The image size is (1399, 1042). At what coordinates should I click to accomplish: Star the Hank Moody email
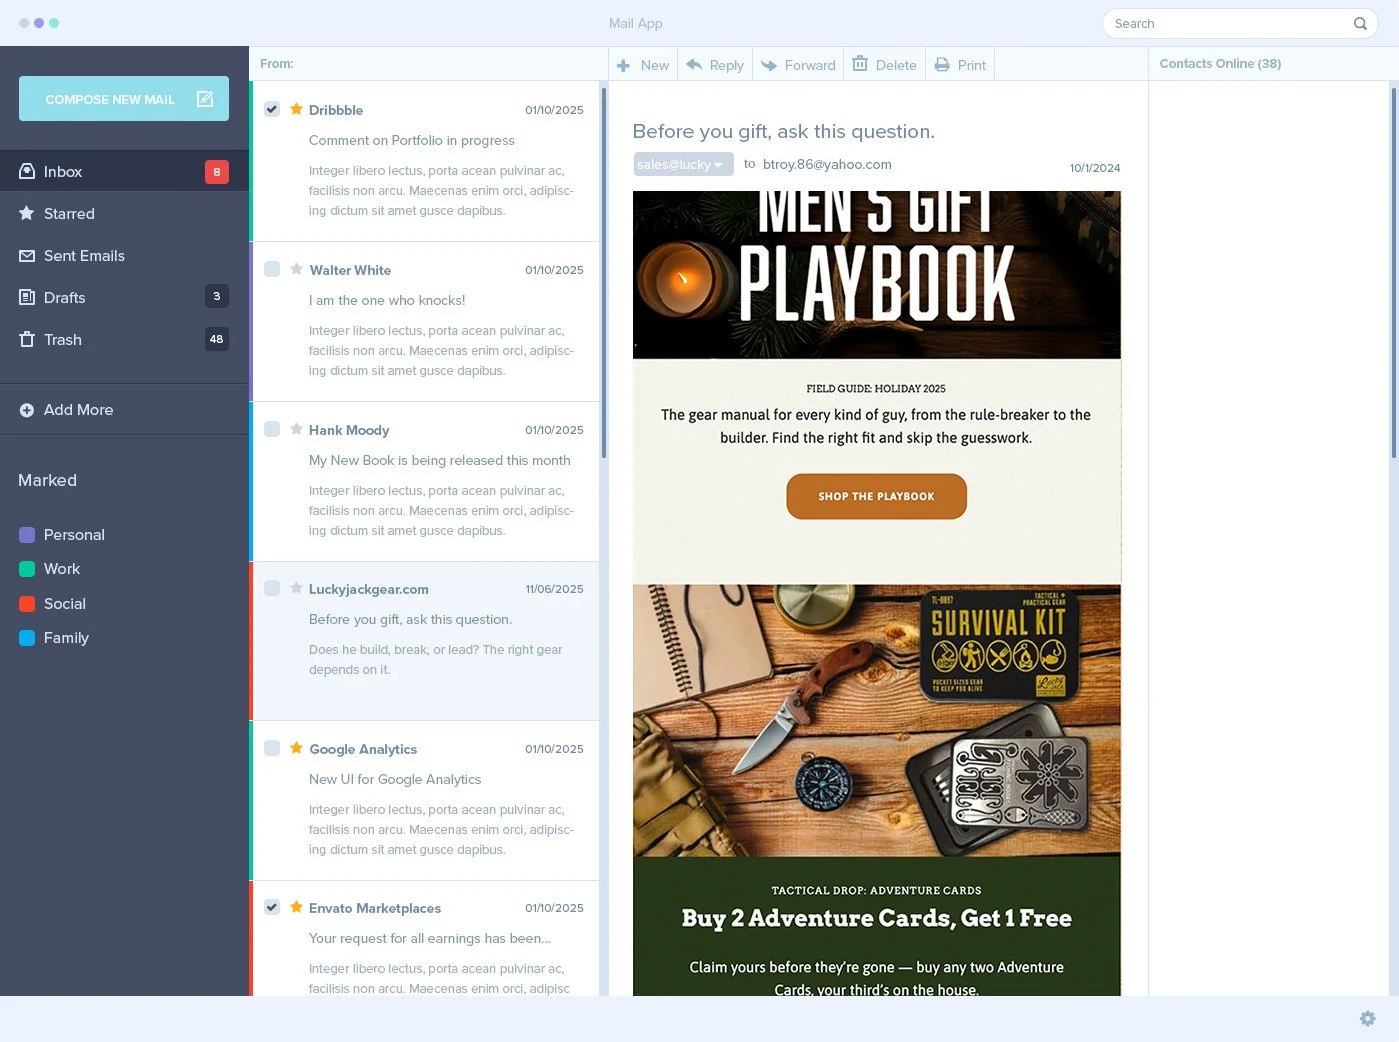pyautogui.click(x=296, y=428)
